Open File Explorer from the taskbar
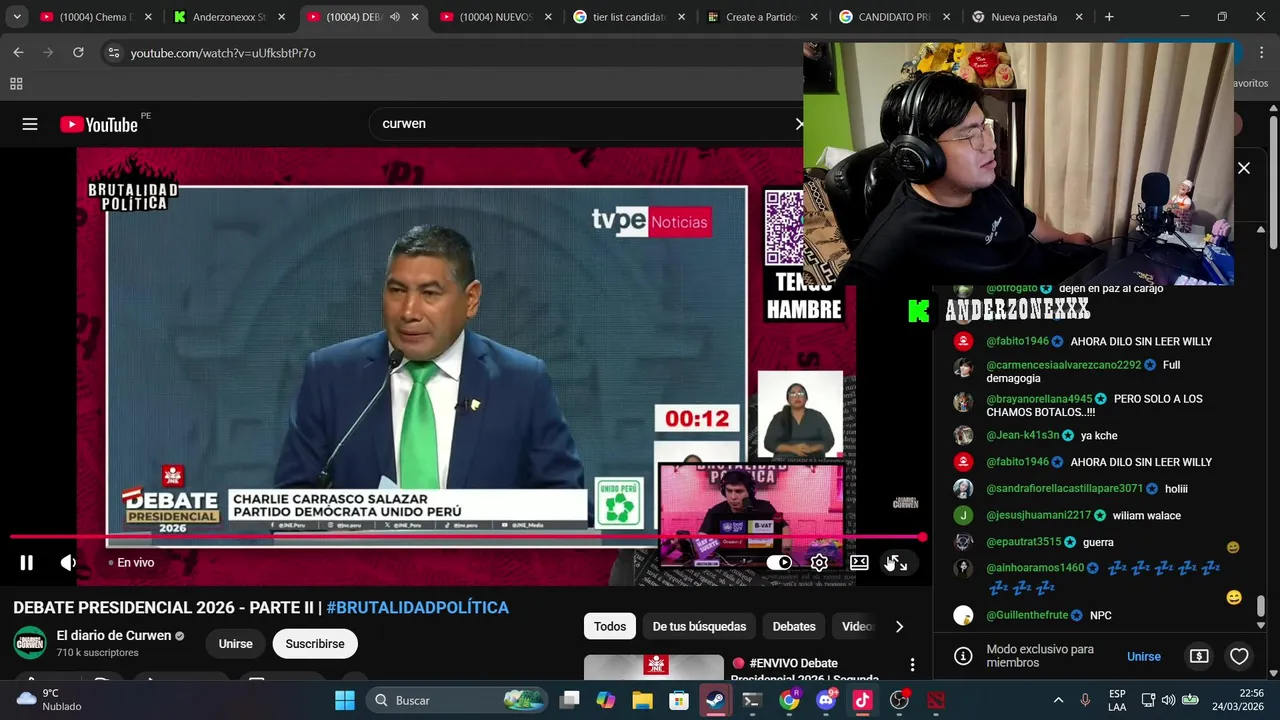1280x720 pixels. (642, 700)
